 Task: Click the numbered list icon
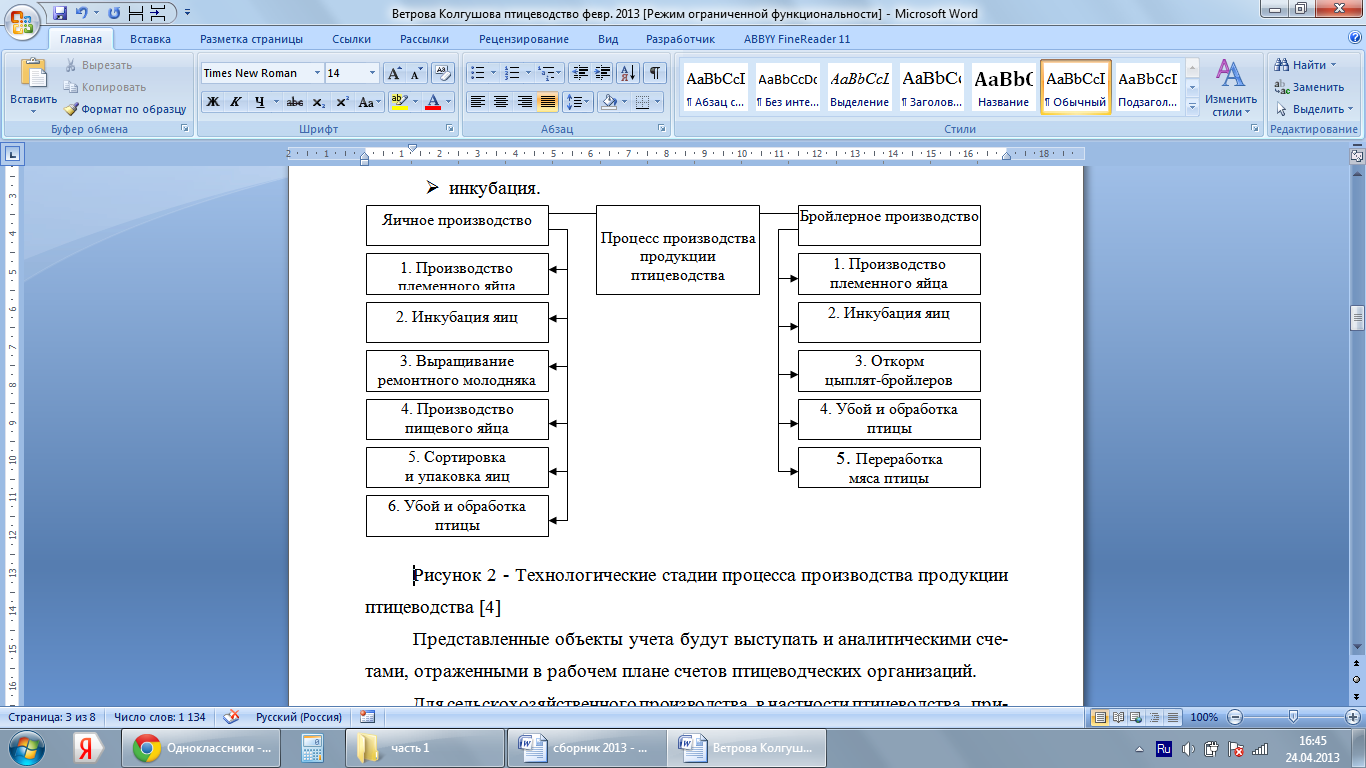click(x=513, y=73)
